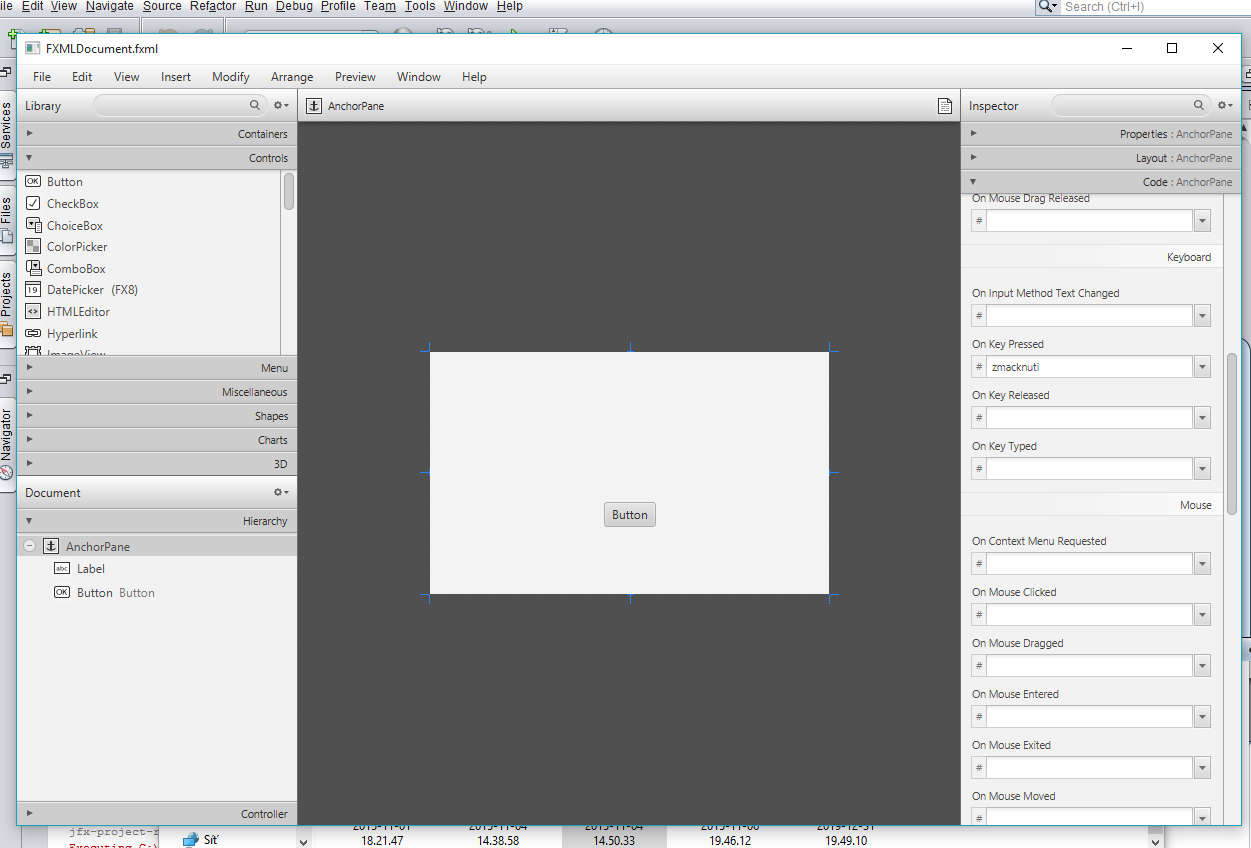Click the HTMLEditor icon in Library
Image resolution: width=1251 pixels, height=848 pixels.
click(x=33, y=312)
